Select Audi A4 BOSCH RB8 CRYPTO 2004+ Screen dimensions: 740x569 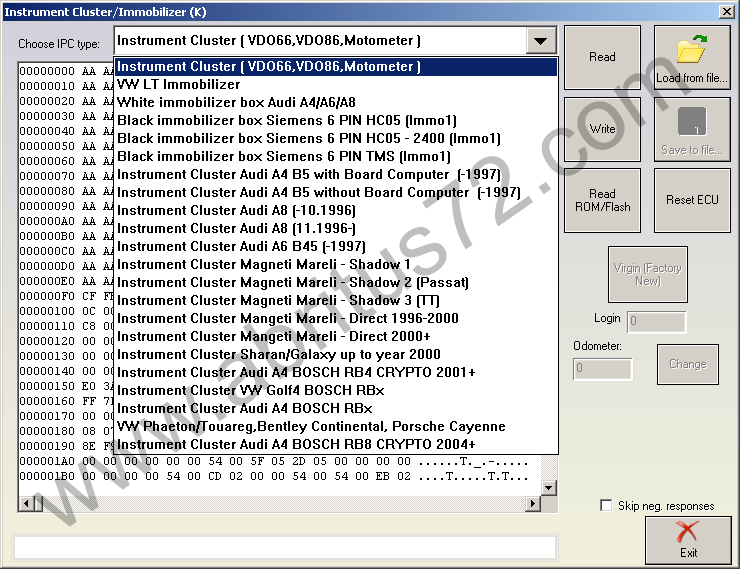[336, 444]
